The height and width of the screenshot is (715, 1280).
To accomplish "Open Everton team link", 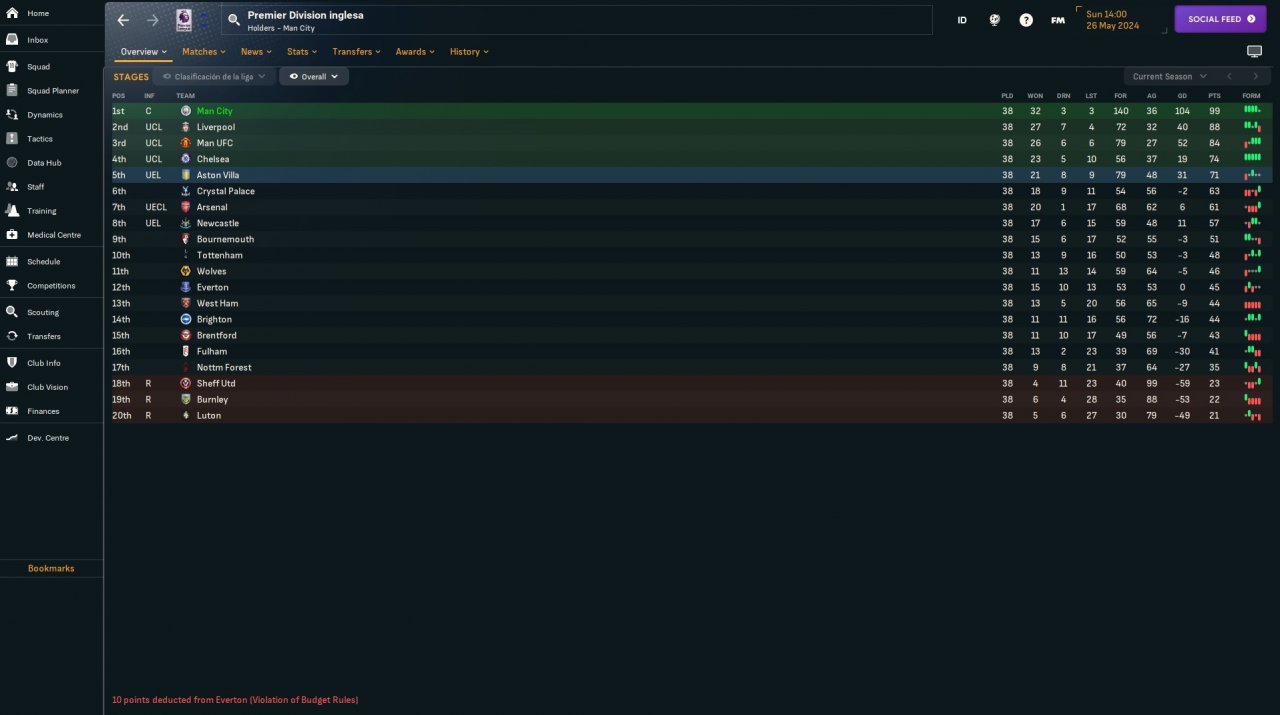I will [x=213, y=287].
